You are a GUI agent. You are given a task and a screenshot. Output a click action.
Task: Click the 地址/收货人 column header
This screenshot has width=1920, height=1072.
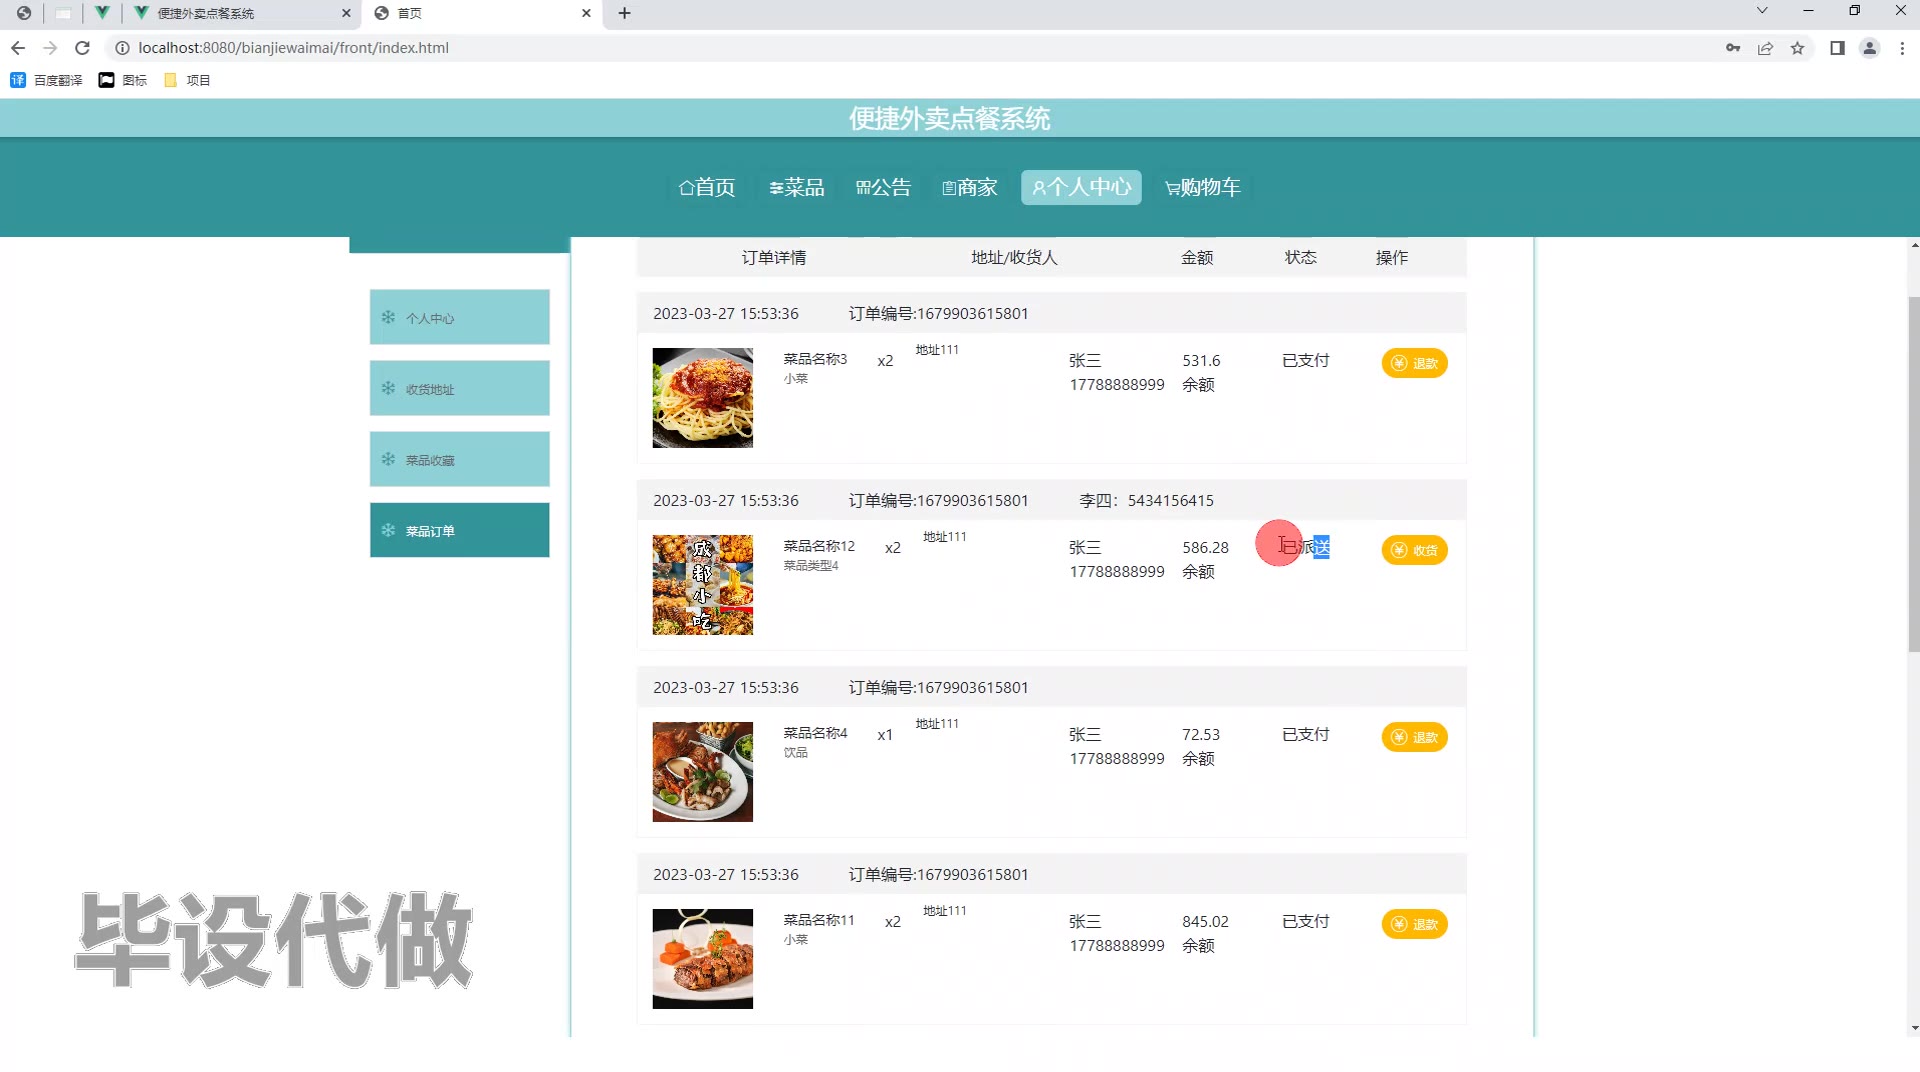pyautogui.click(x=1014, y=257)
